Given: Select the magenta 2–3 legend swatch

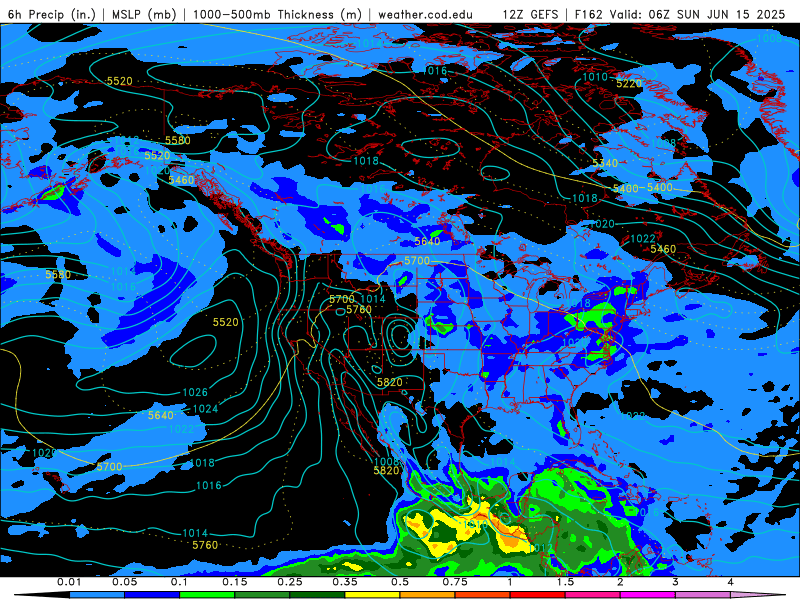Looking at the screenshot, I should [648, 595].
